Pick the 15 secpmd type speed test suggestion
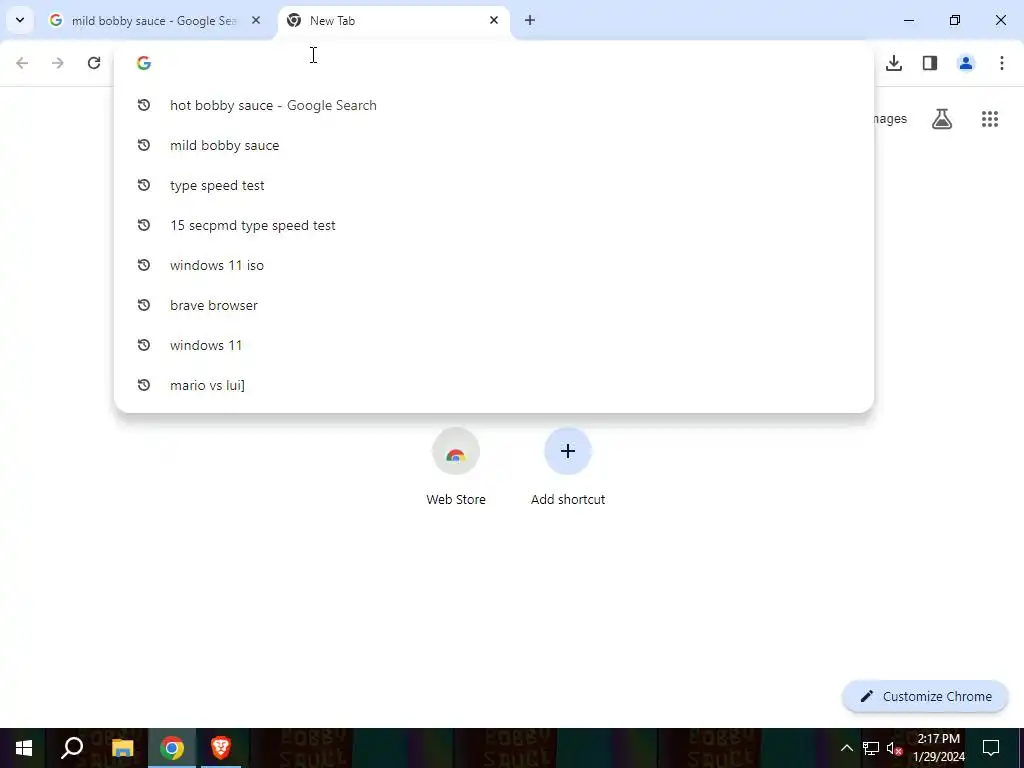The image size is (1024, 768). coord(494,225)
